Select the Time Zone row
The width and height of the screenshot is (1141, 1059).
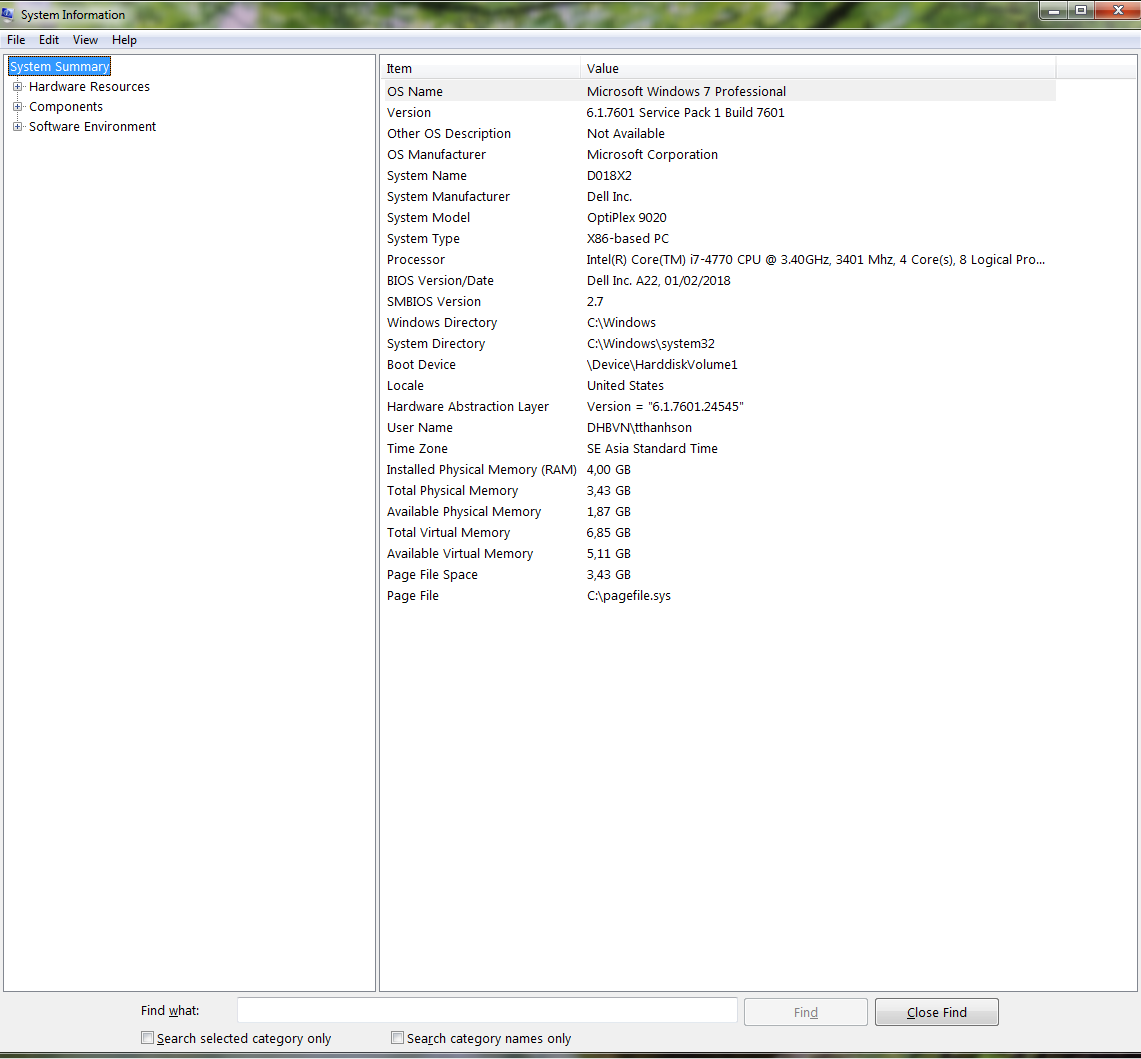(719, 449)
